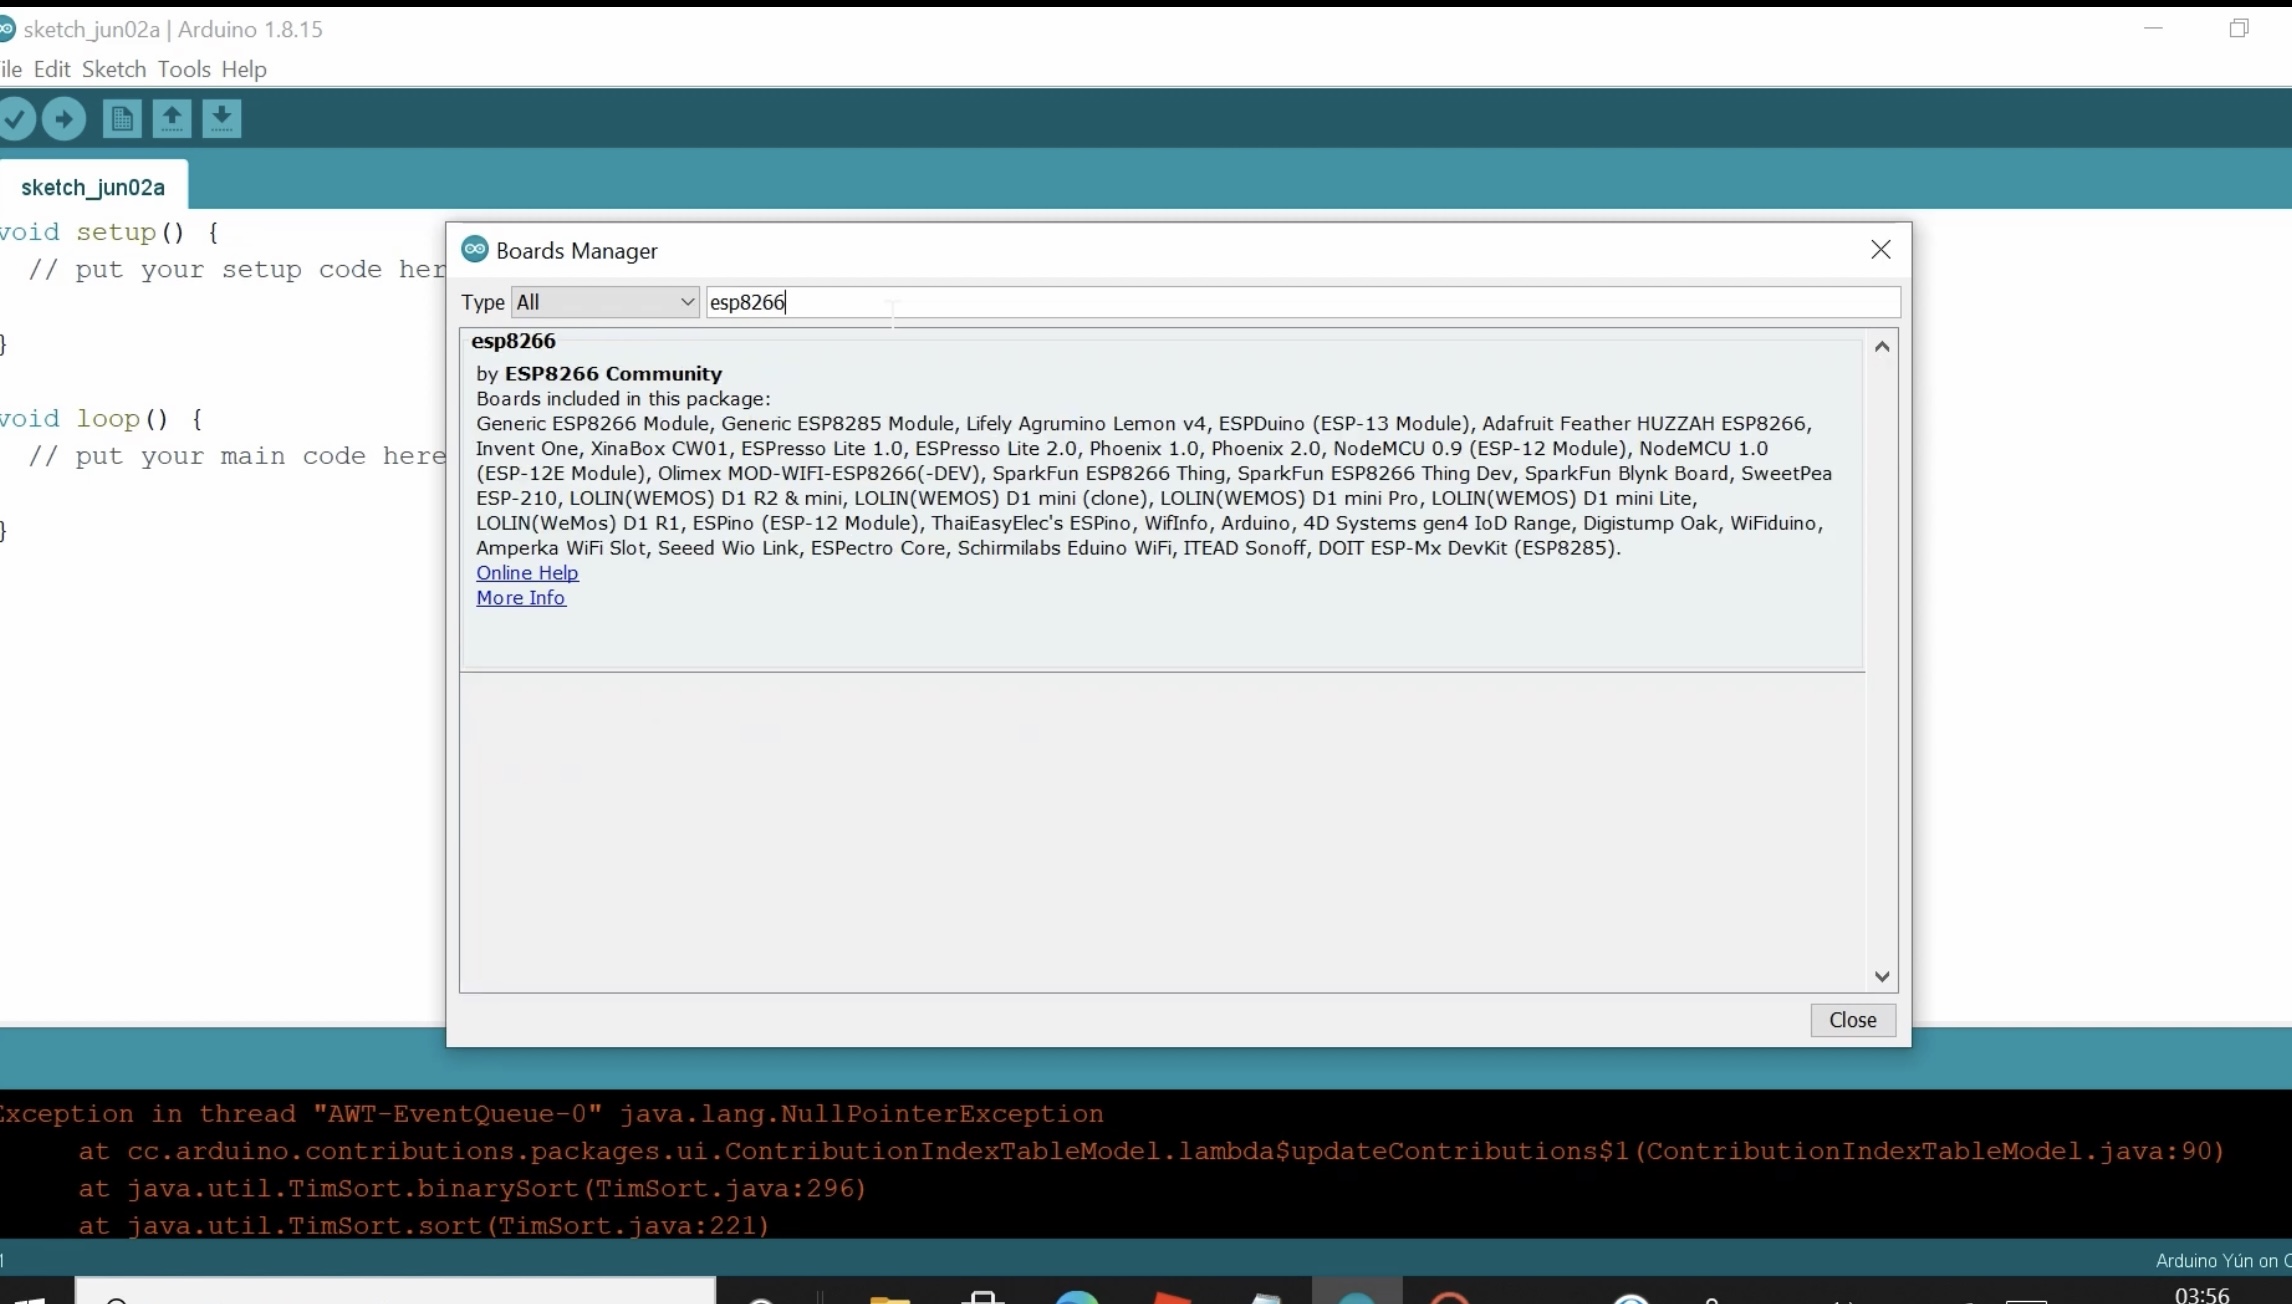This screenshot has height=1304, width=2292.
Task: Open the More Info link
Action: tap(521, 598)
